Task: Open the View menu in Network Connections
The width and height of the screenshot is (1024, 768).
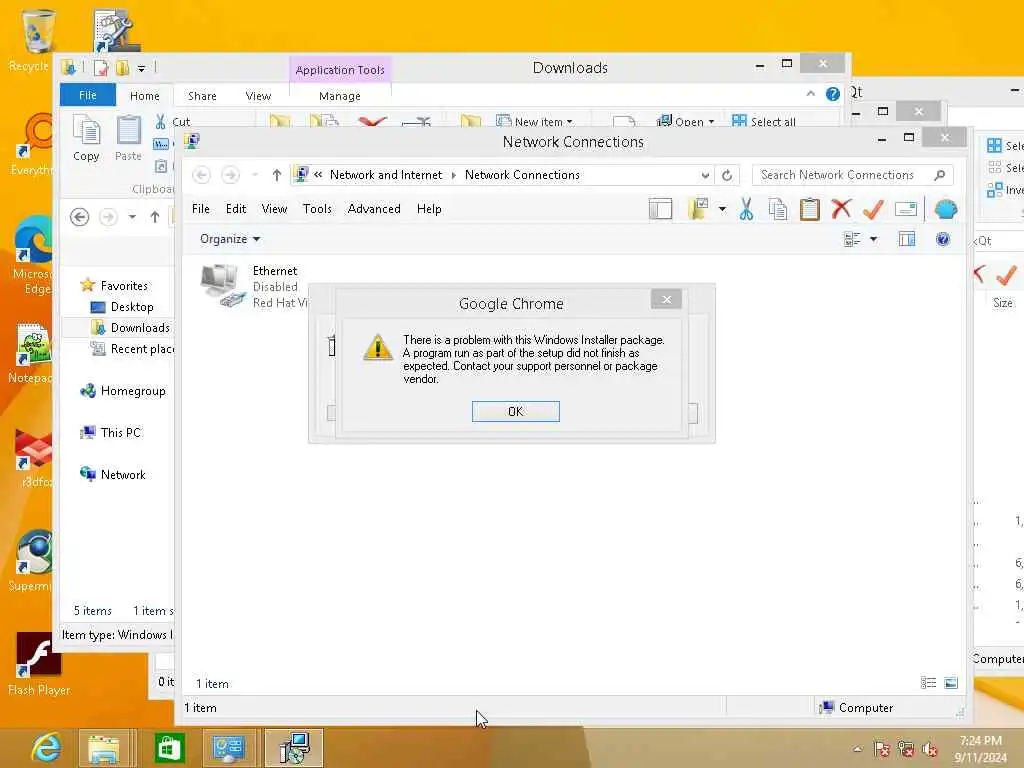Action: point(274,209)
